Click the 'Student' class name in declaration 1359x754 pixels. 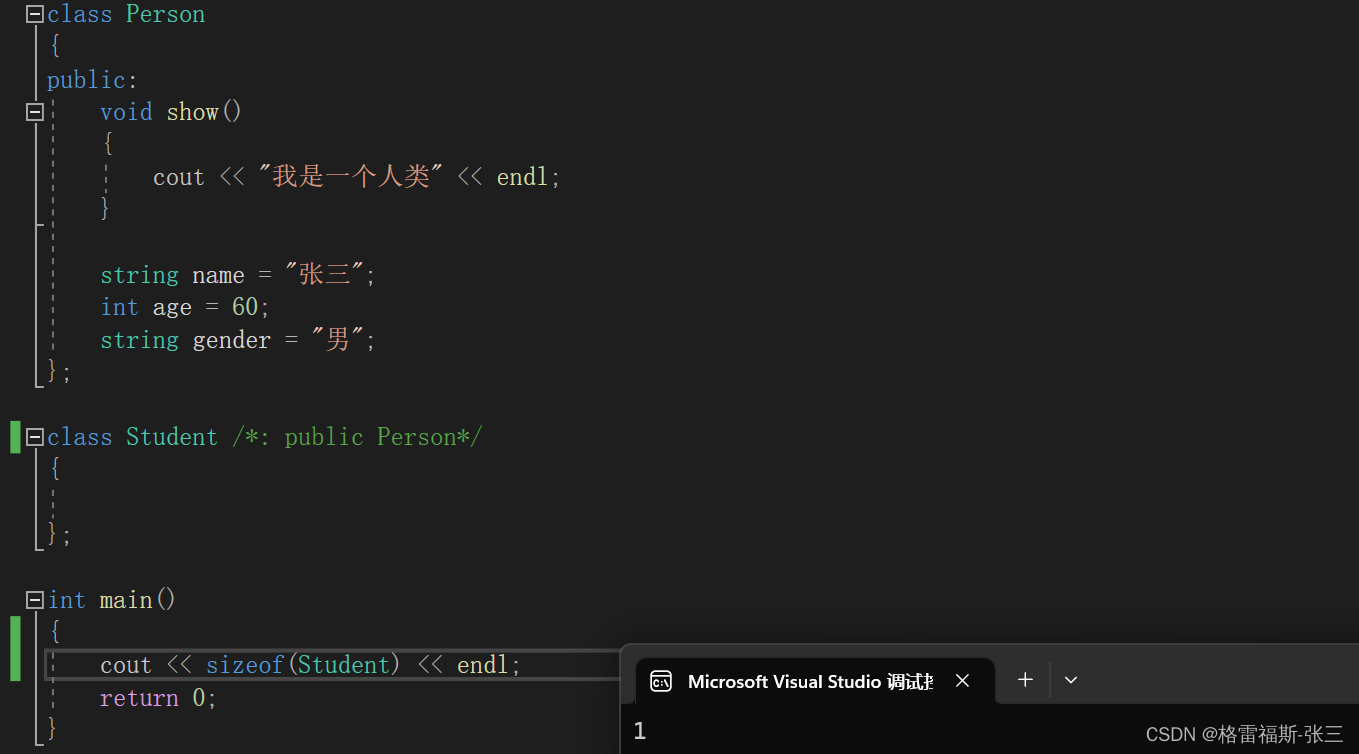pos(172,437)
